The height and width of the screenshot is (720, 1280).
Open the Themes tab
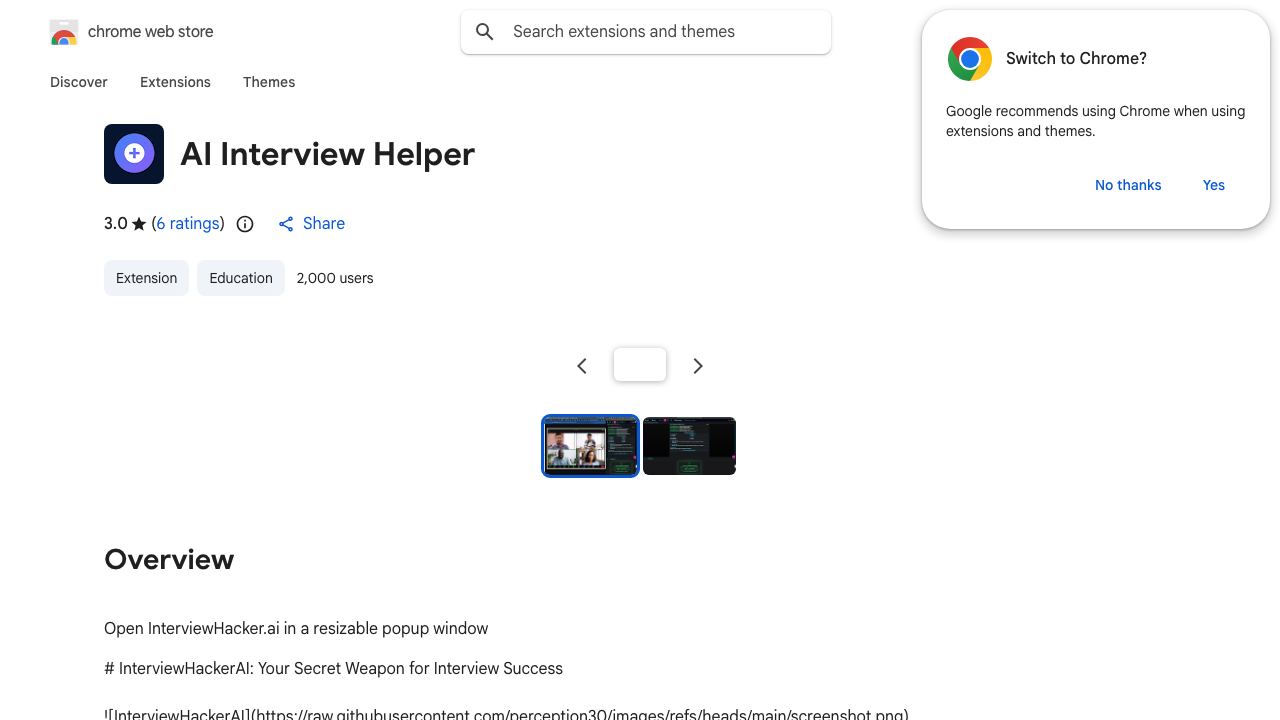269,82
